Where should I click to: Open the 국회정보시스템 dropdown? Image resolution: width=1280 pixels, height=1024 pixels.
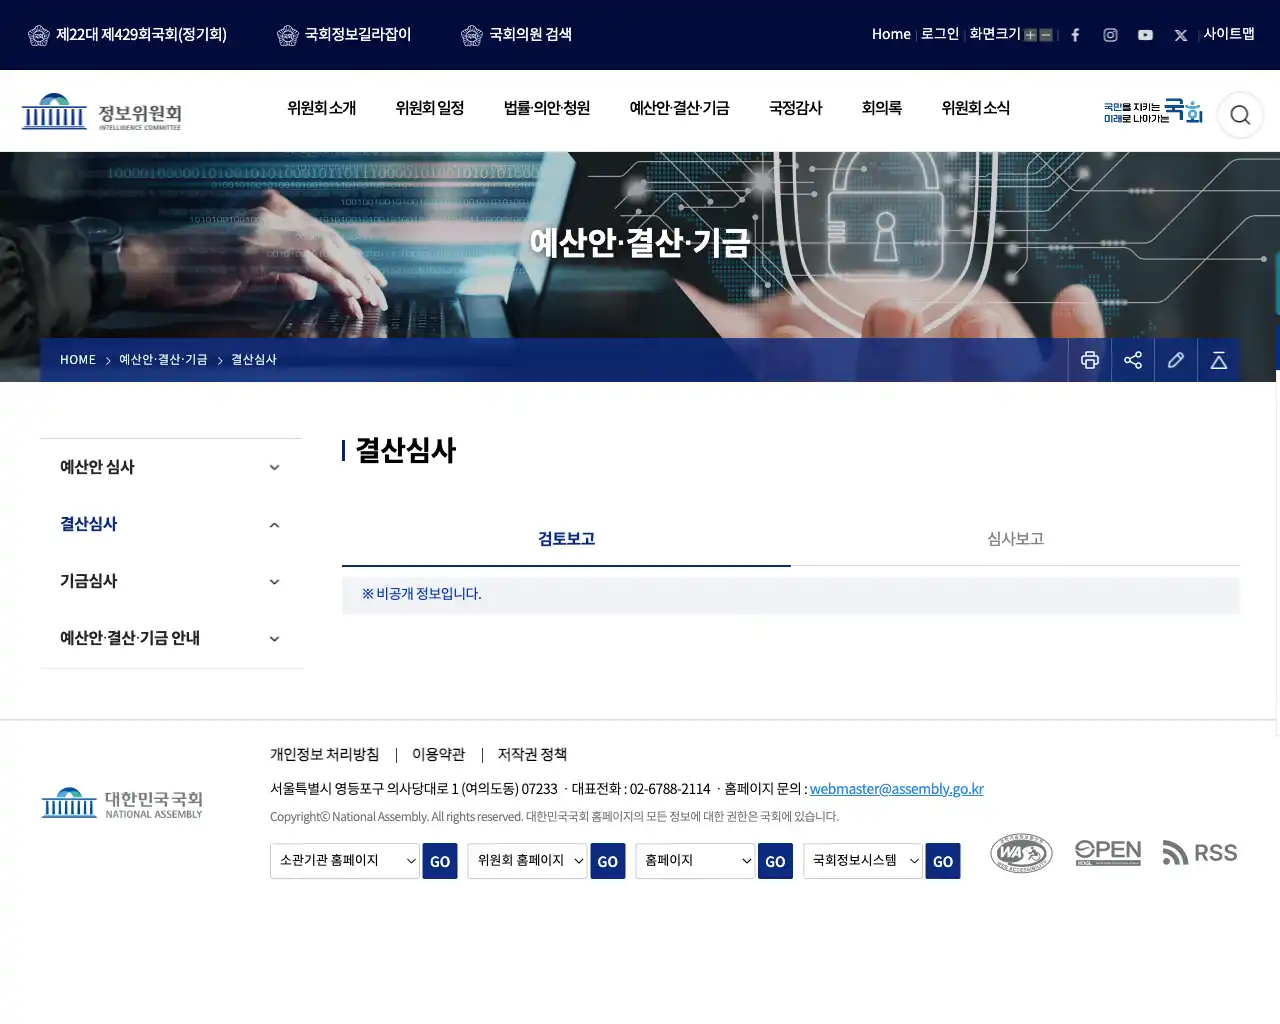pyautogui.click(x=863, y=861)
